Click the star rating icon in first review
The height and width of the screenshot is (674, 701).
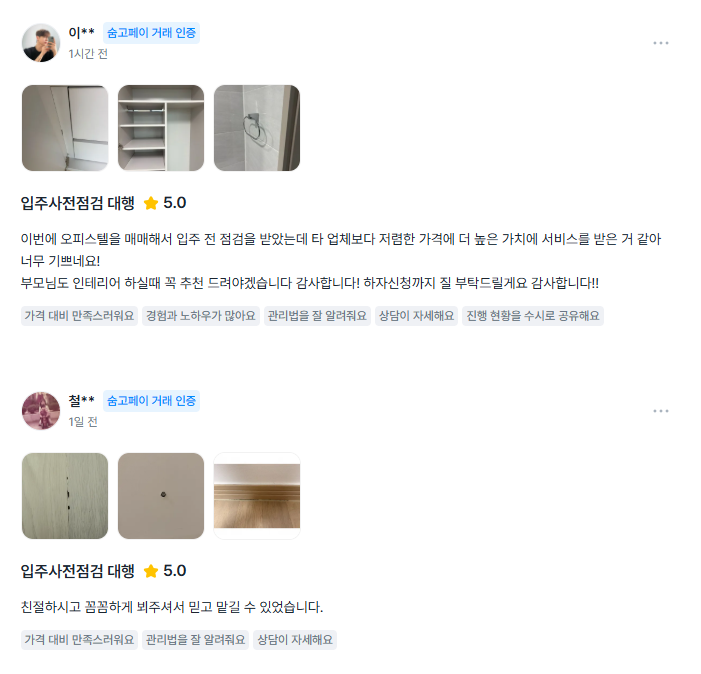(151, 203)
